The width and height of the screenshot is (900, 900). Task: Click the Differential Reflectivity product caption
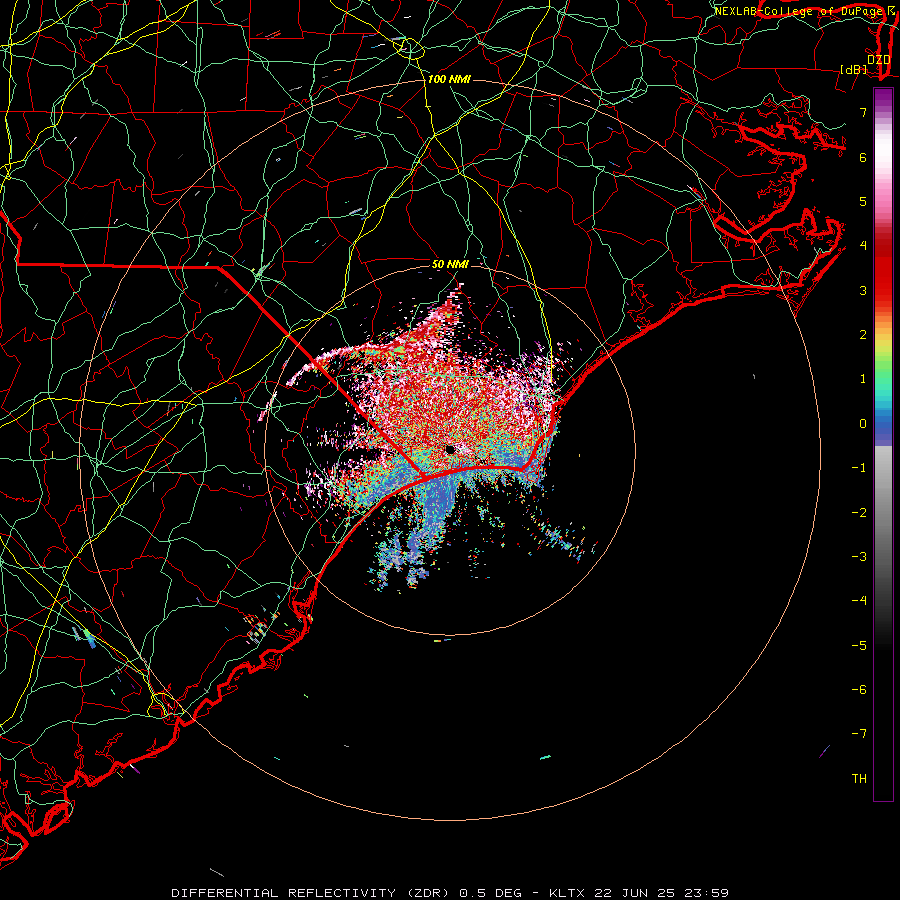tap(450, 893)
